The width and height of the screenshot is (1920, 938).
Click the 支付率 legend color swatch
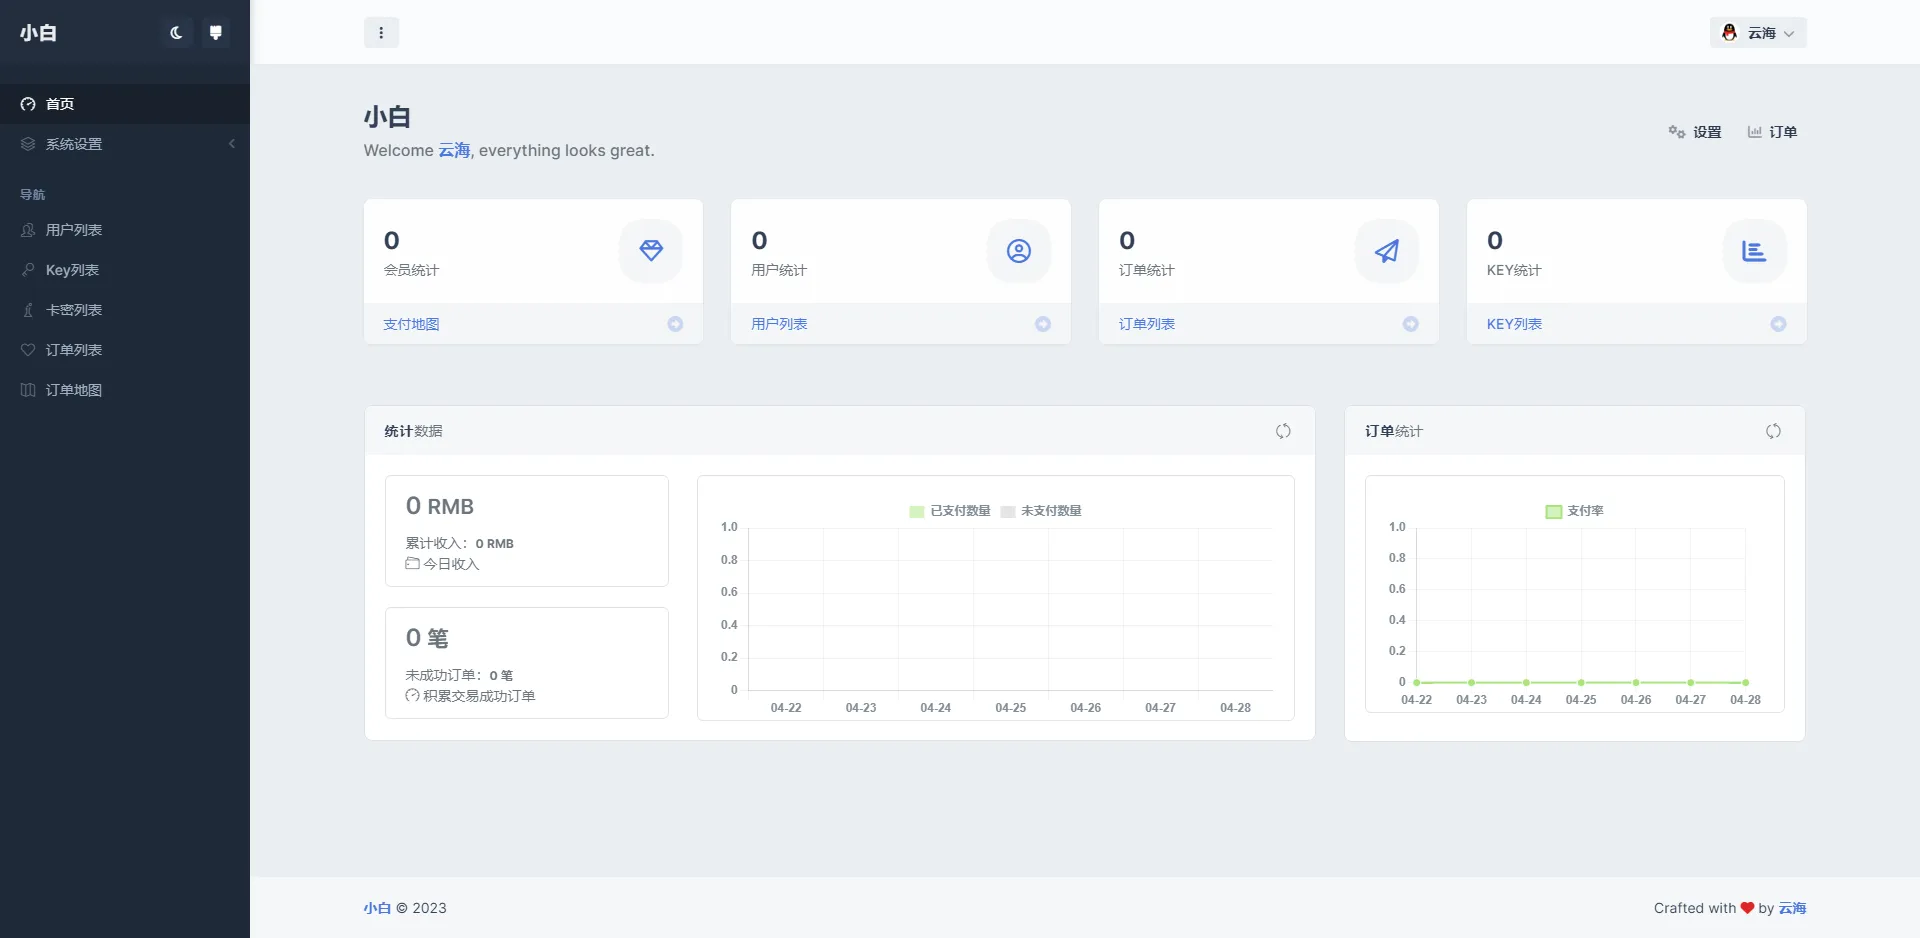[1554, 512]
